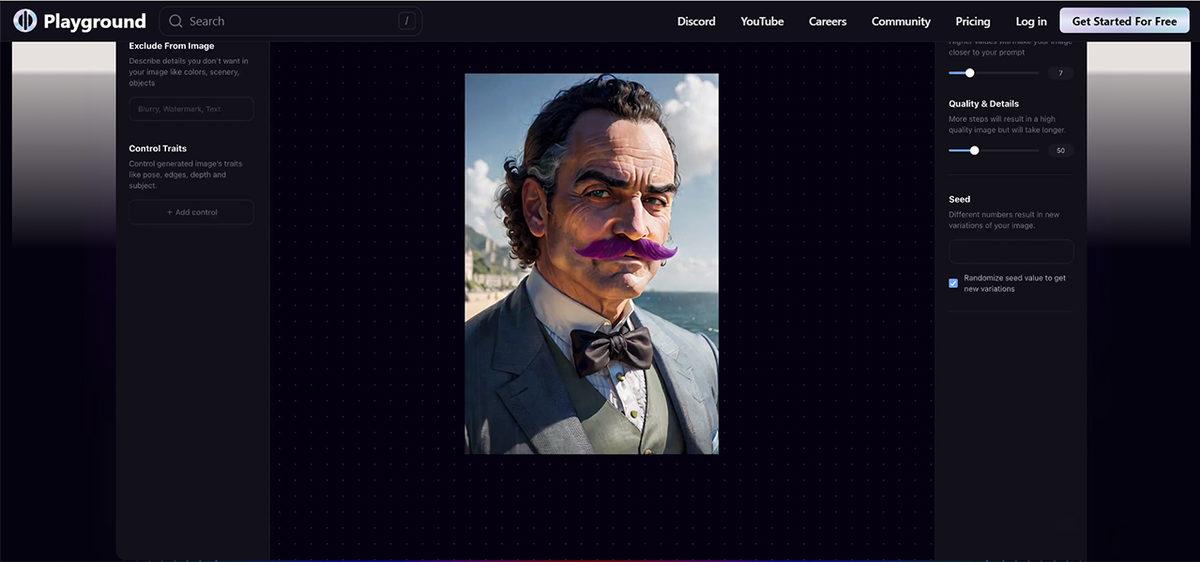Select the Quality value box showing 50
The width and height of the screenshot is (1200, 562).
(1060, 150)
